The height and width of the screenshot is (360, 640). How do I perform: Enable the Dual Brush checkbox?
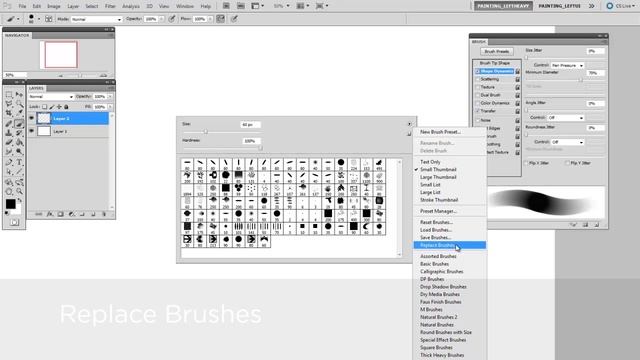coord(478,95)
